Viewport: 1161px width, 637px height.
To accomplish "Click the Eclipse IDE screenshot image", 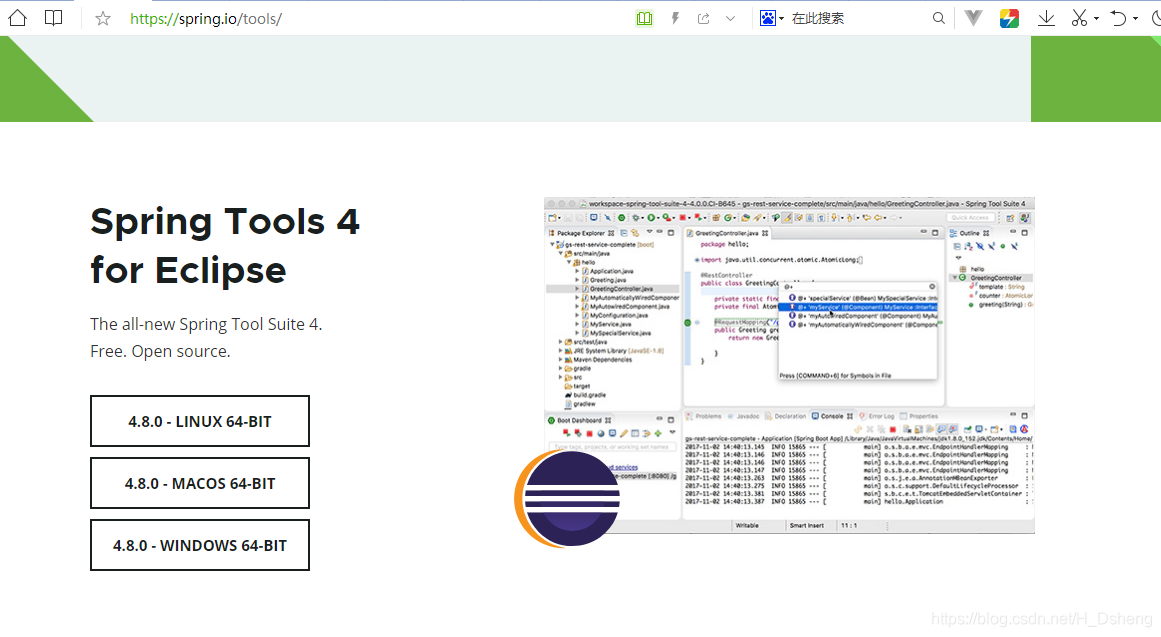I will [789, 365].
